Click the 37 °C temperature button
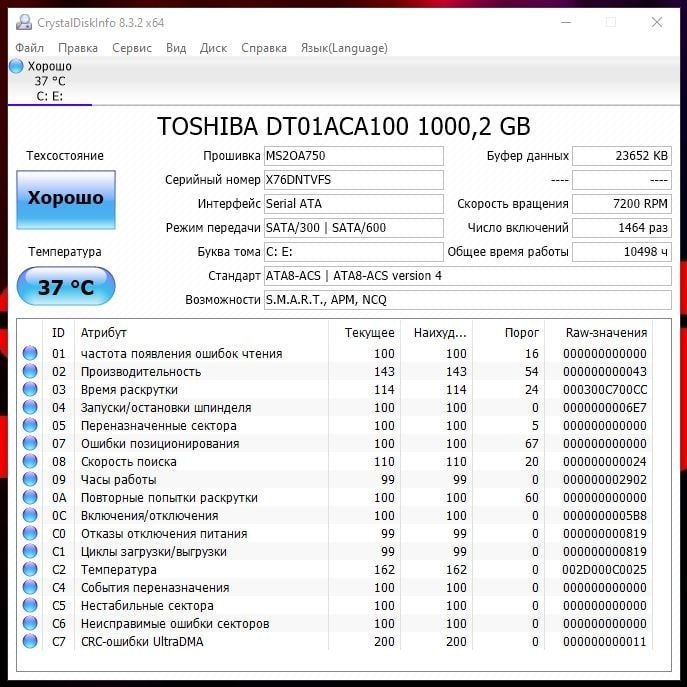This screenshot has width=687, height=687. click(x=66, y=286)
